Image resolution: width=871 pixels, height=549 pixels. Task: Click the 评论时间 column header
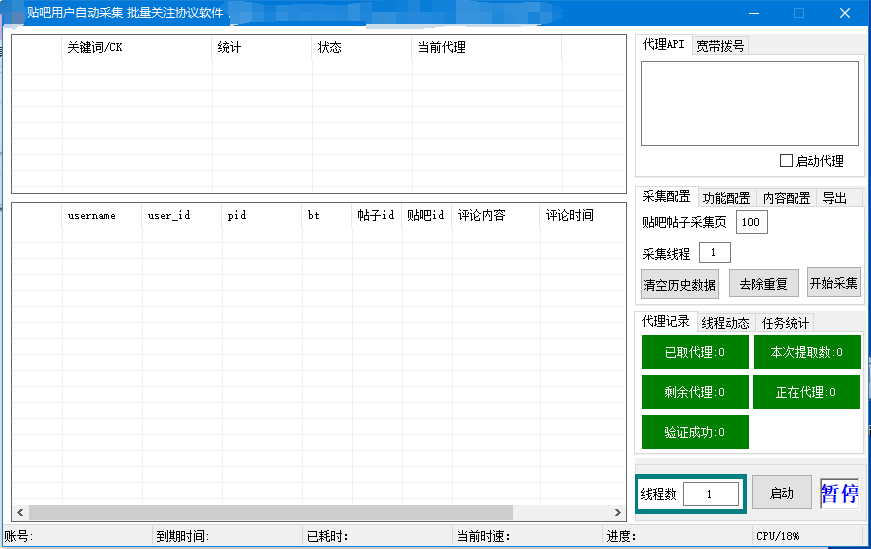(583, 215)
